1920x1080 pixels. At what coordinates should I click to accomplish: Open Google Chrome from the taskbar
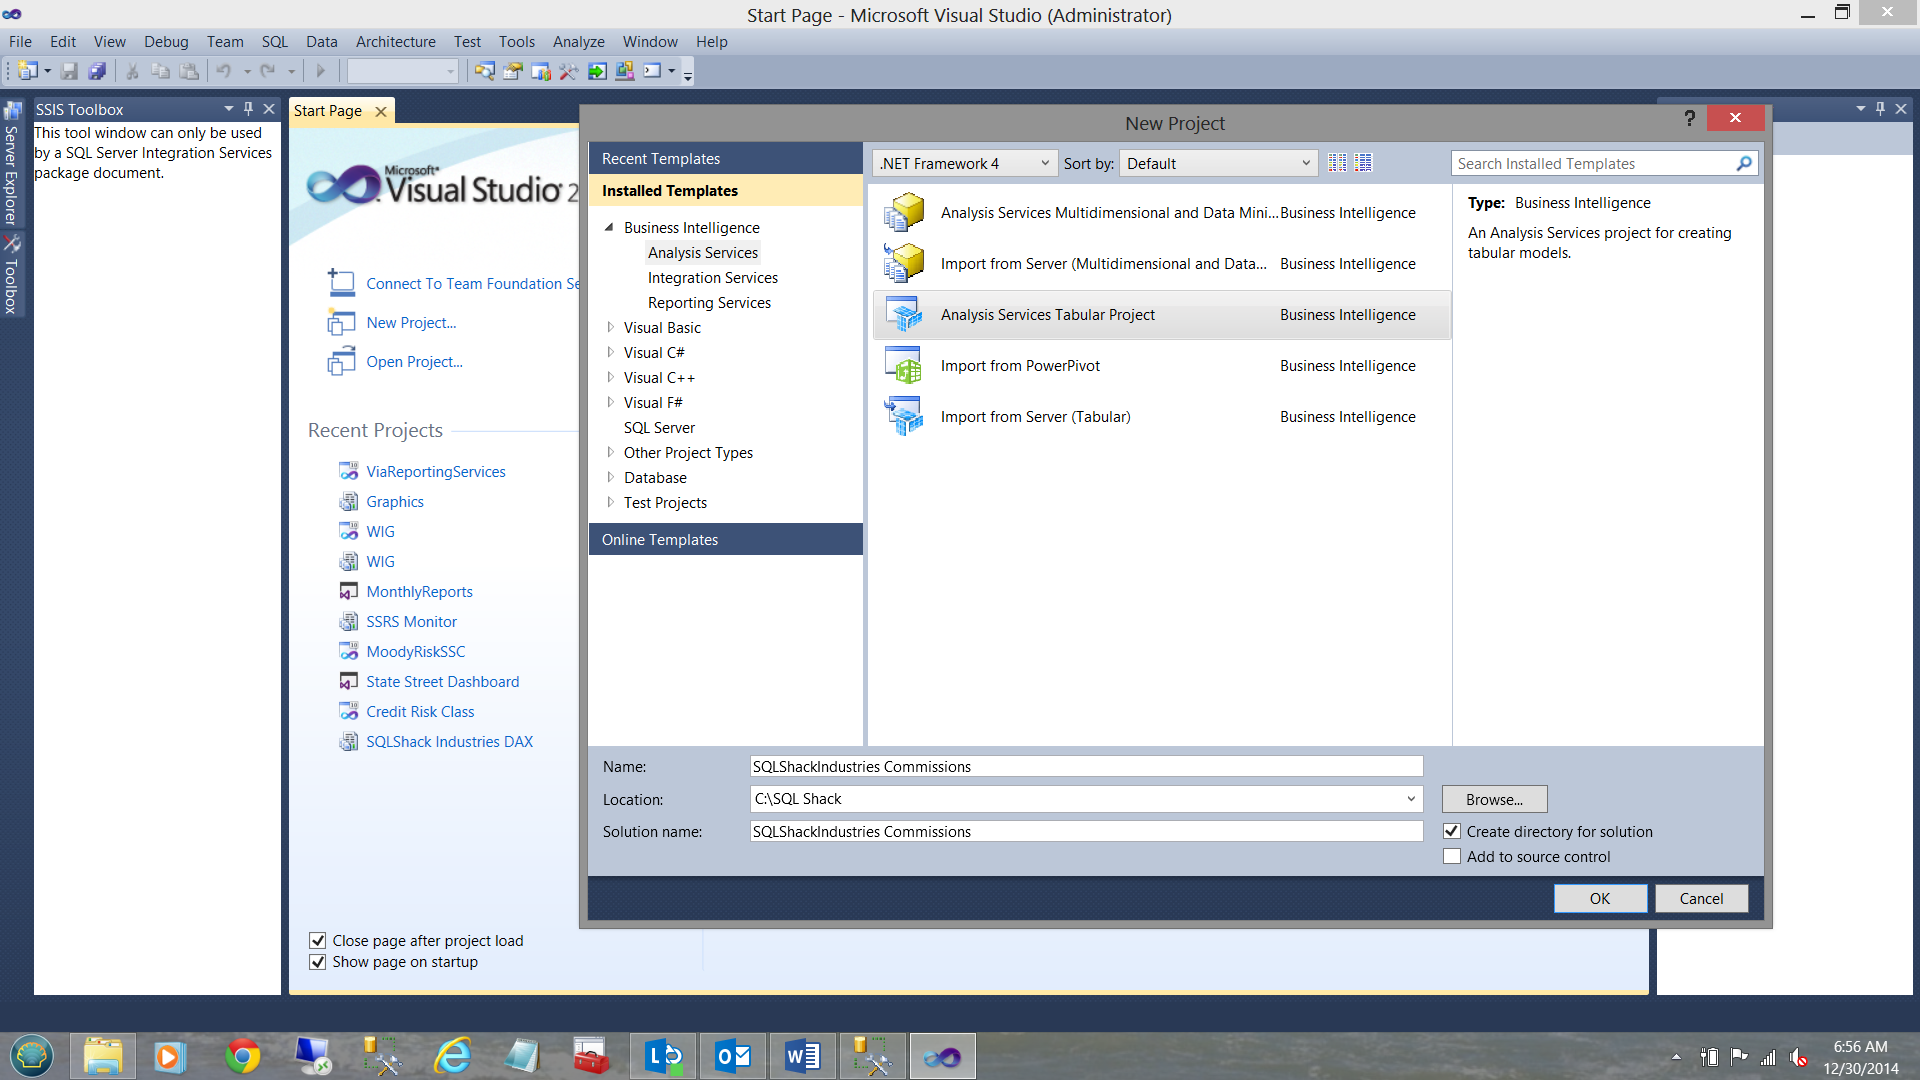tap(242, 1056)
